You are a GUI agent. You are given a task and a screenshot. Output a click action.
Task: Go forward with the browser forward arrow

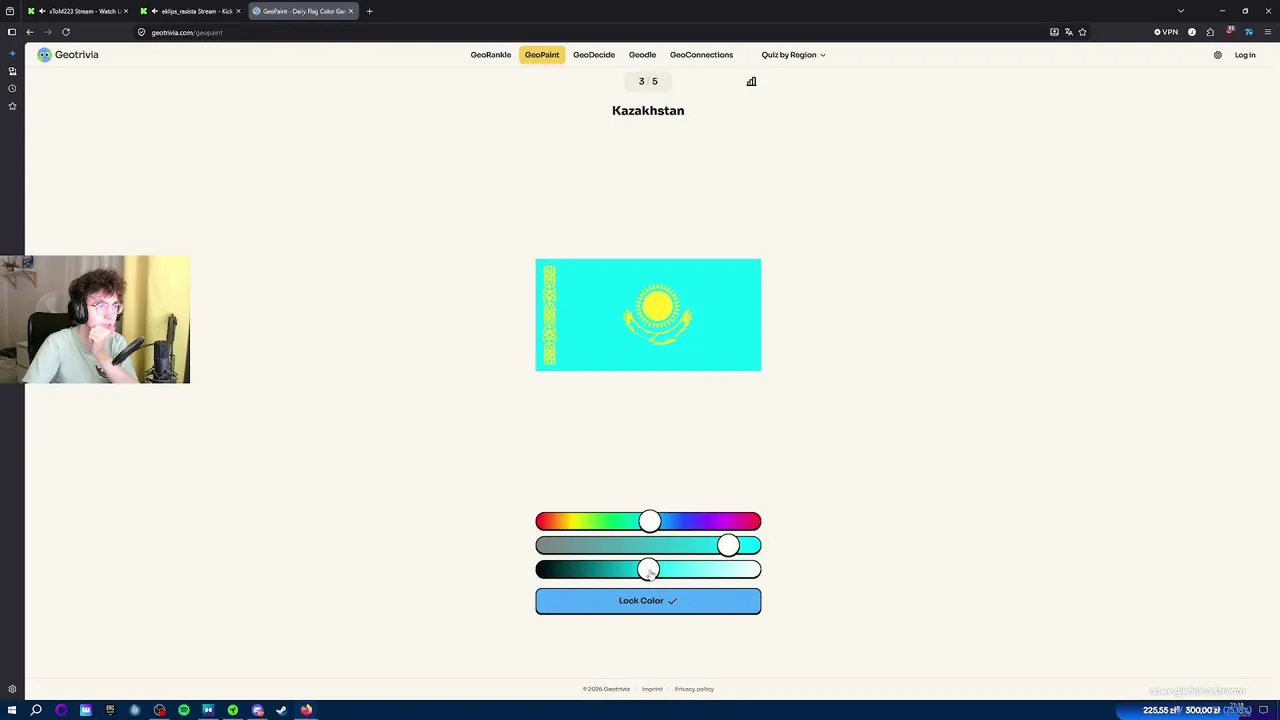tap(47, 32)
